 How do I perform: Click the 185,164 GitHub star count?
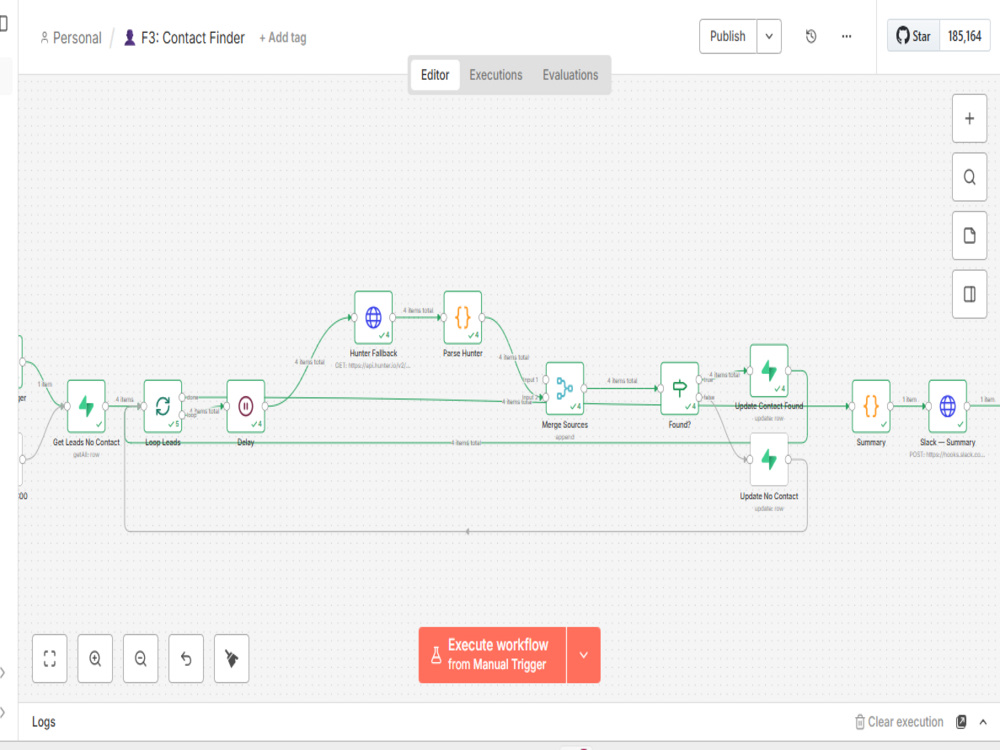tap(964, 36)
